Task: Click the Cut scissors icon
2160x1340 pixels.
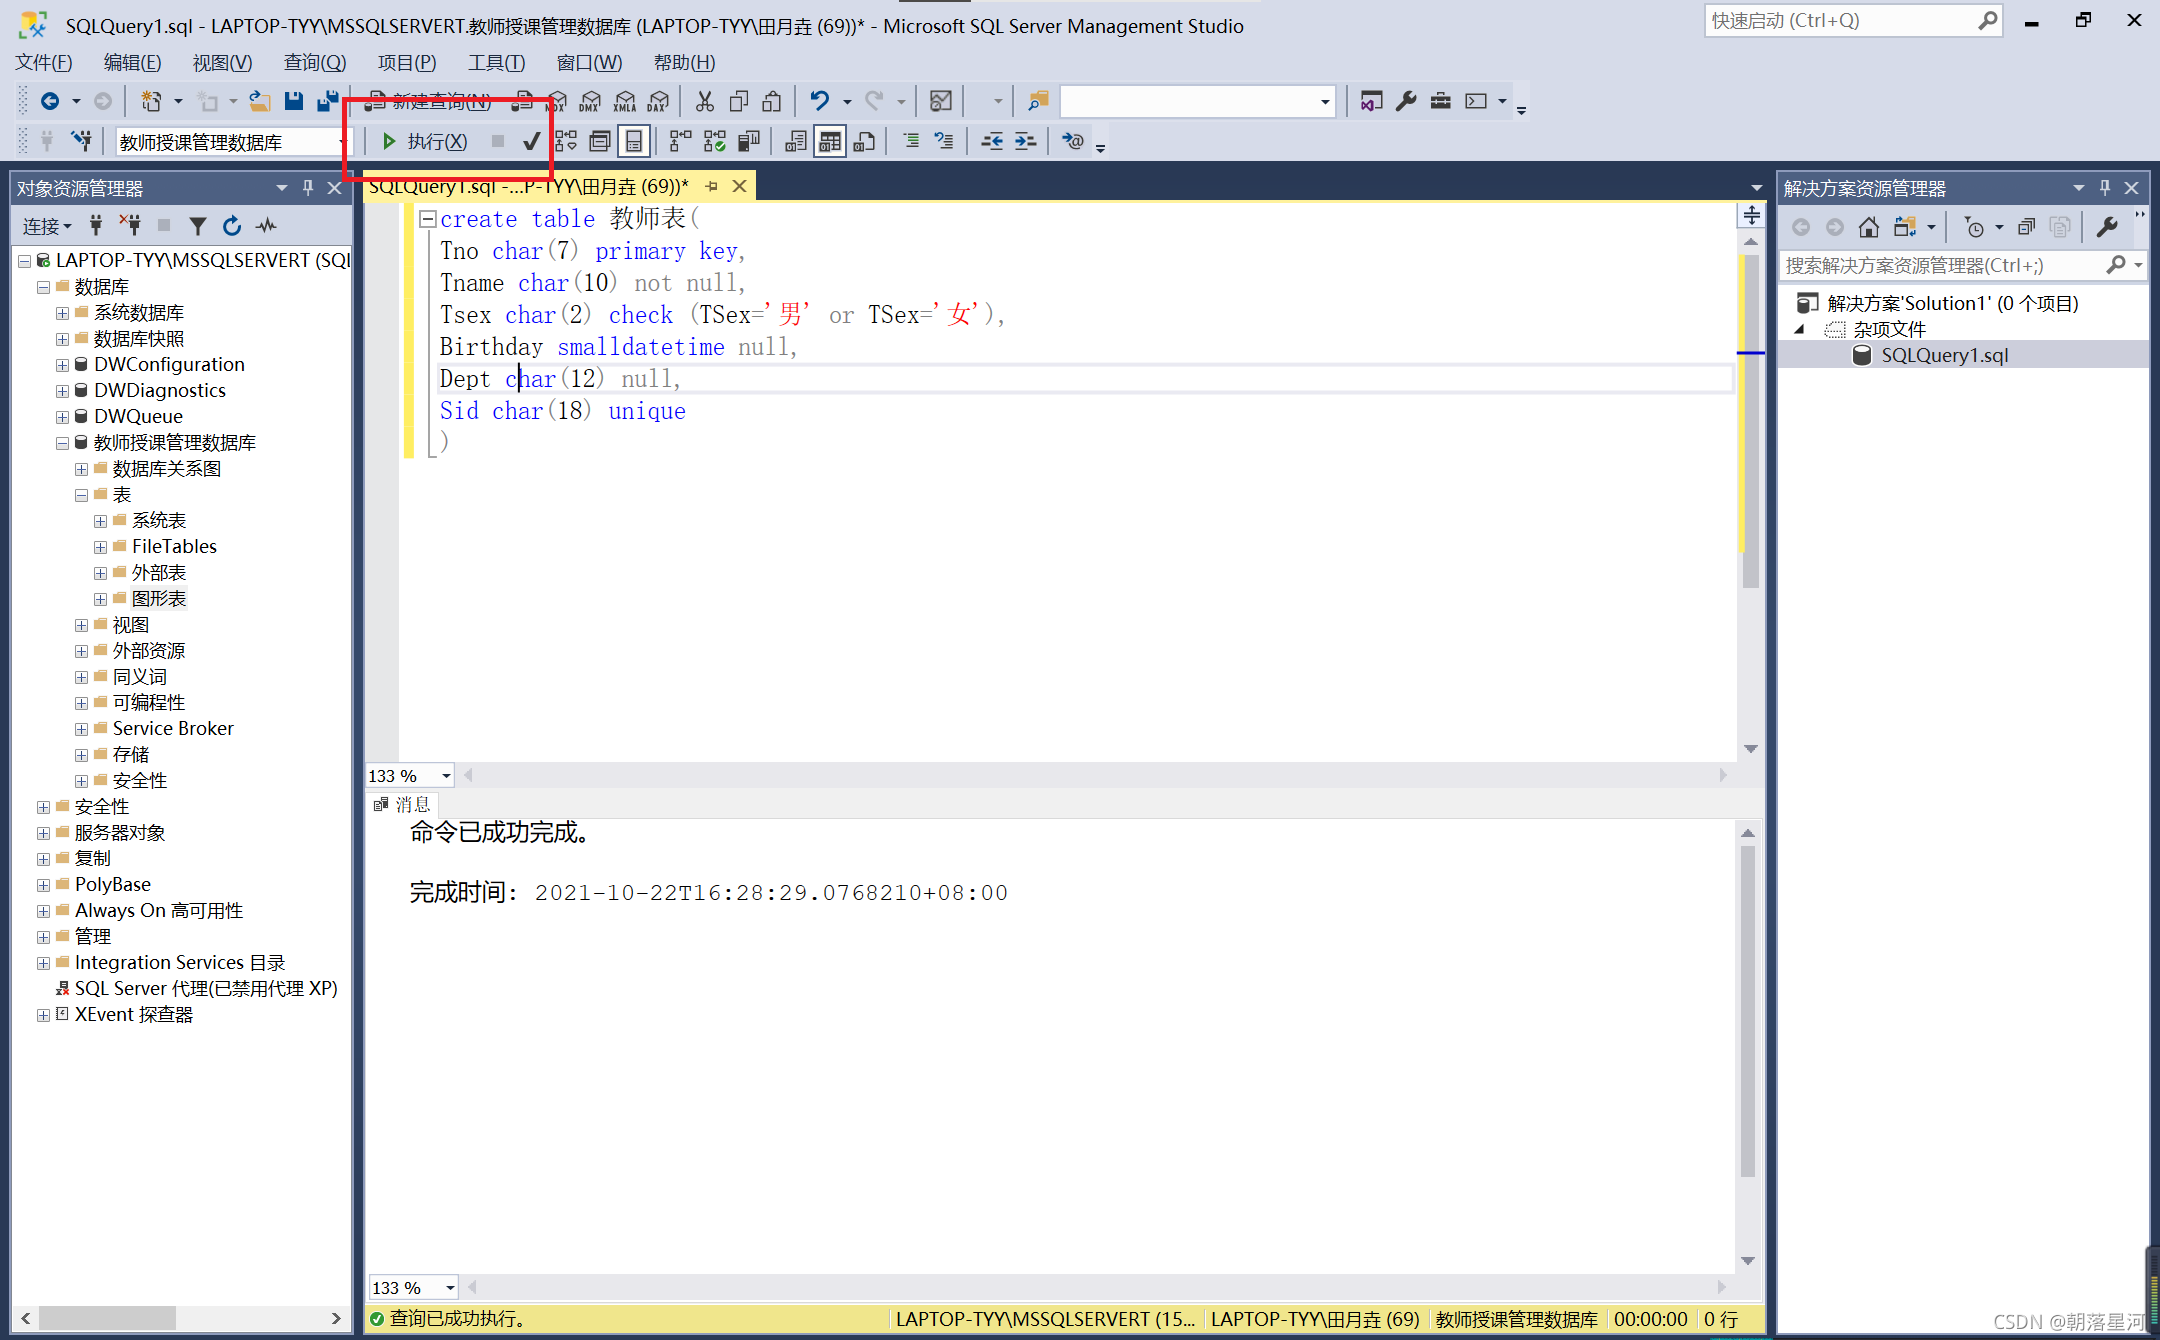Action: (x=705, y=101)
